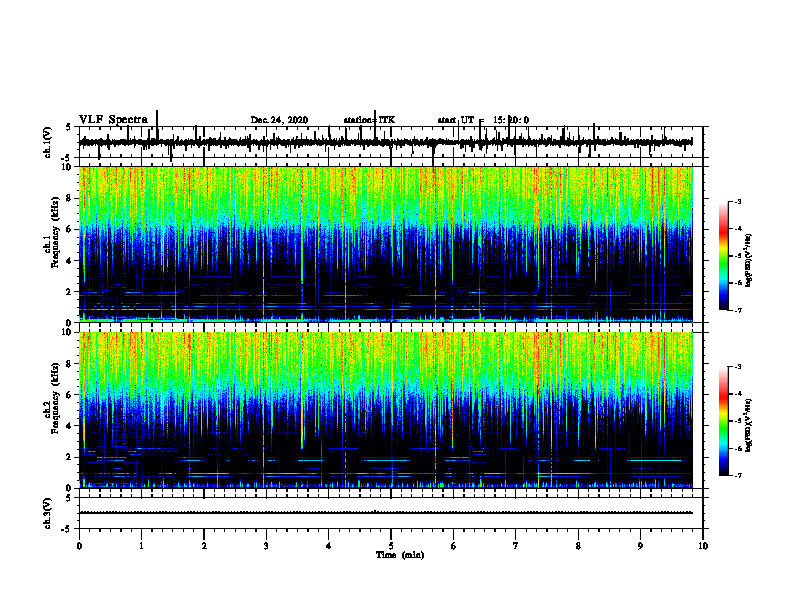Click the ch.2 spectrogram "6" kHz tick label
792x612 pixels.
pos(70,394)
